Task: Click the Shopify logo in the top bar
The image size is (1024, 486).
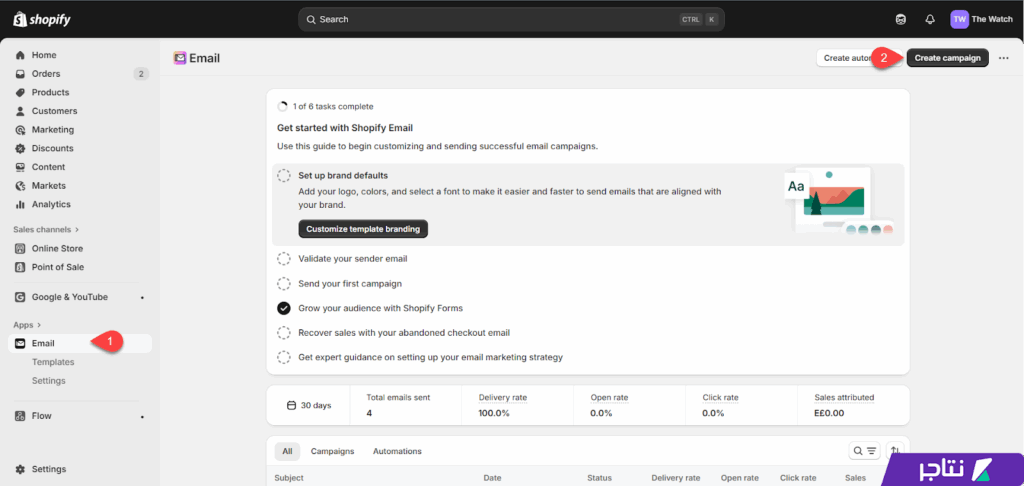Action: pos(35,19)
